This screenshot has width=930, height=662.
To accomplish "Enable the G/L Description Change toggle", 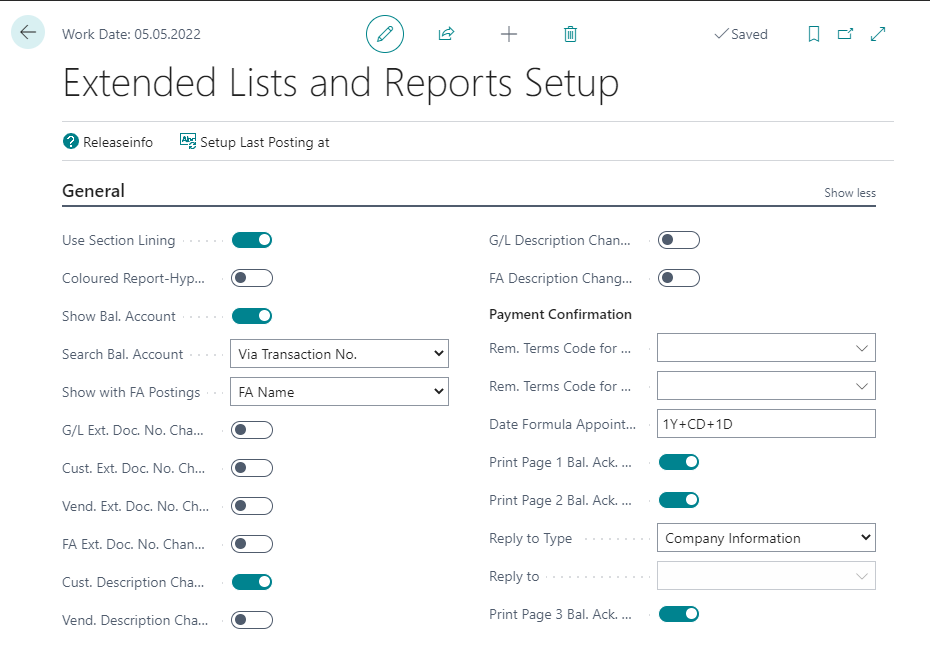I will click(679, 240).
